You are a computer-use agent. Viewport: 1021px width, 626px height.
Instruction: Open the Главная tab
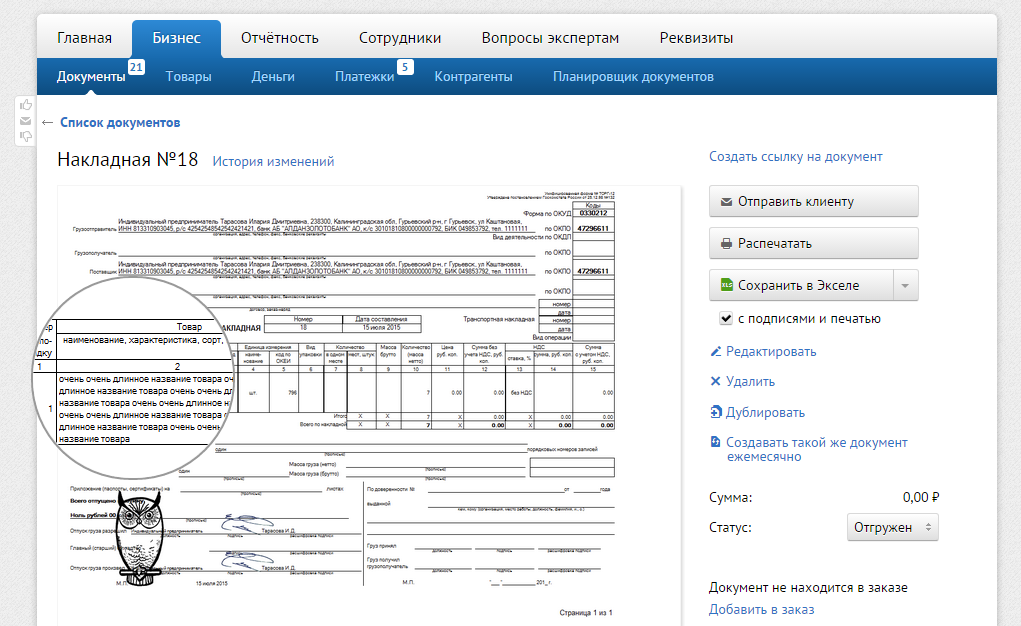pos(85,38)
